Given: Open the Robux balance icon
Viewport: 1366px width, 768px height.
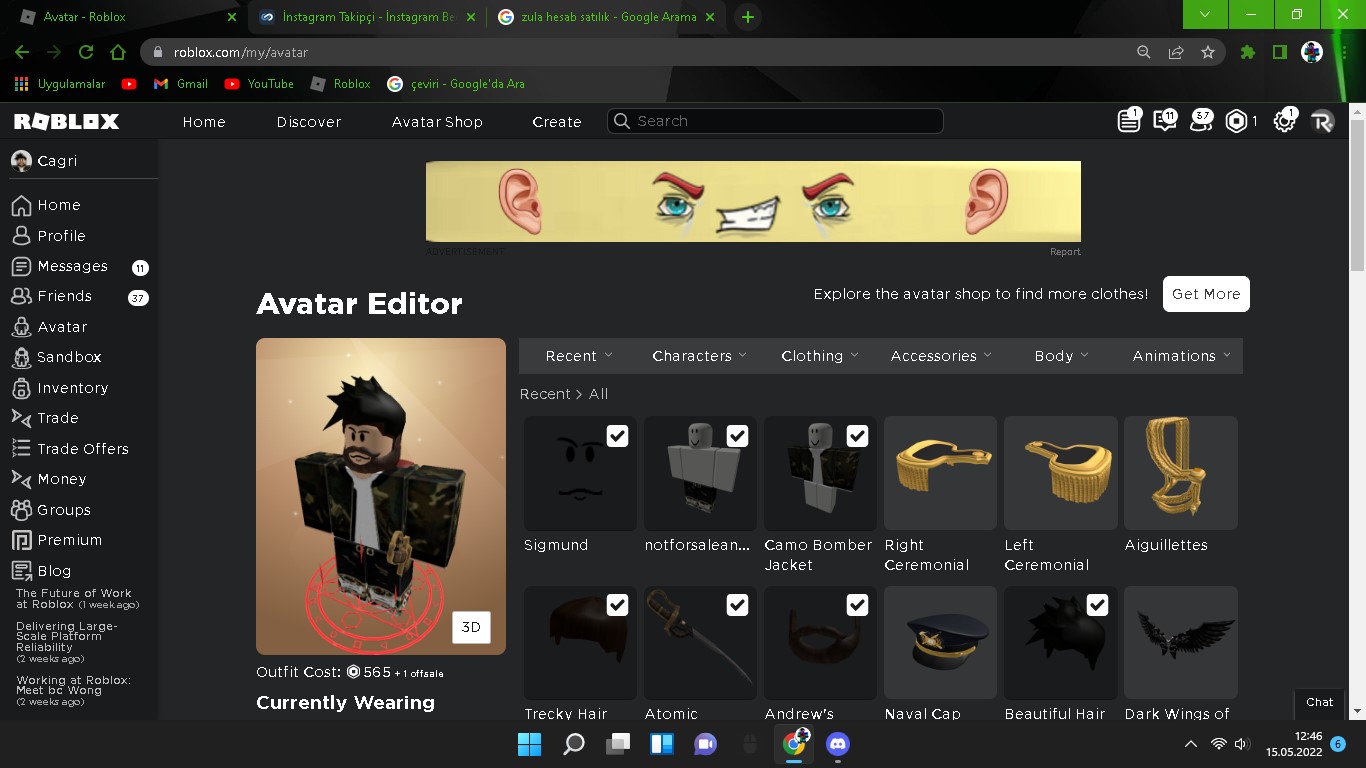Looking at the screenshot, I should (x=1237, y=121).
